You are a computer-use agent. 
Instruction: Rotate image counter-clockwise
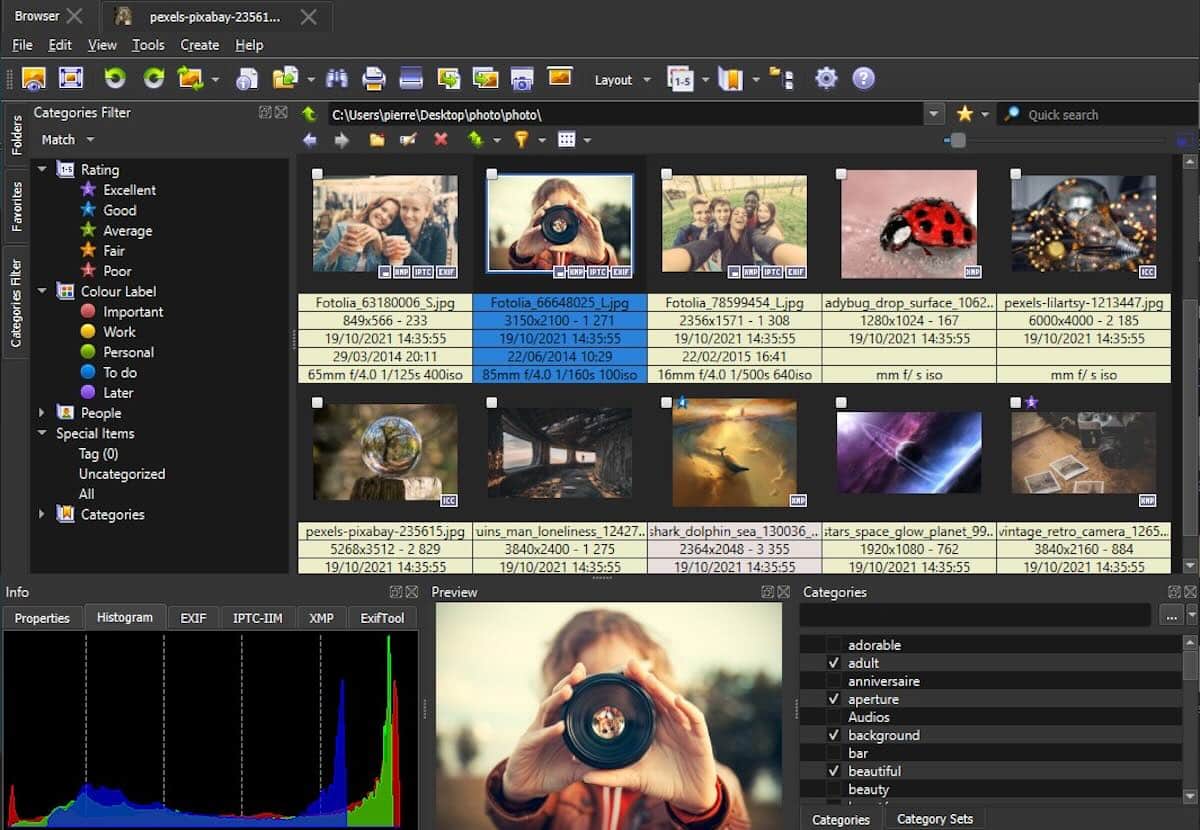pyautogui.click(x=115, y=78)
